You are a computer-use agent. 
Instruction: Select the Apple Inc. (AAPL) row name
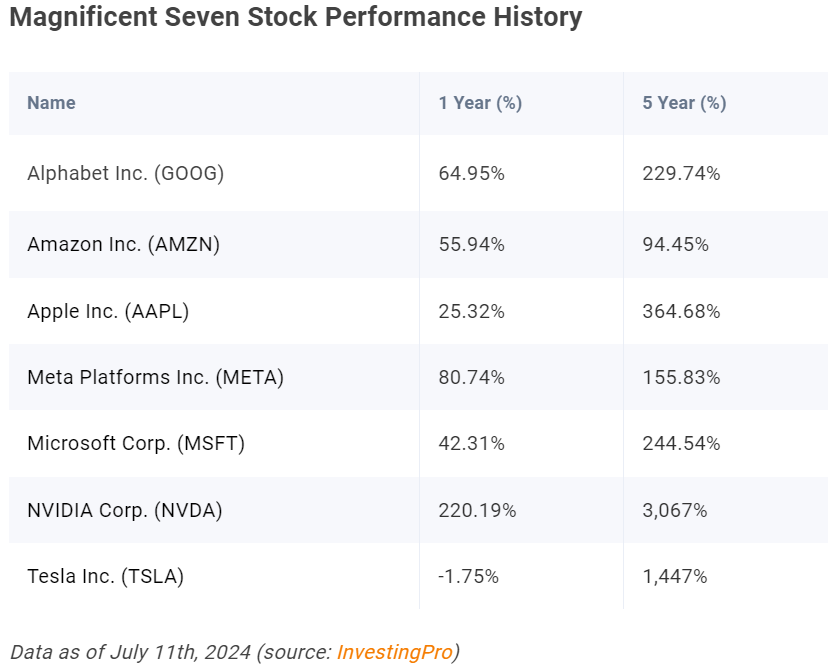coord(108,311)
